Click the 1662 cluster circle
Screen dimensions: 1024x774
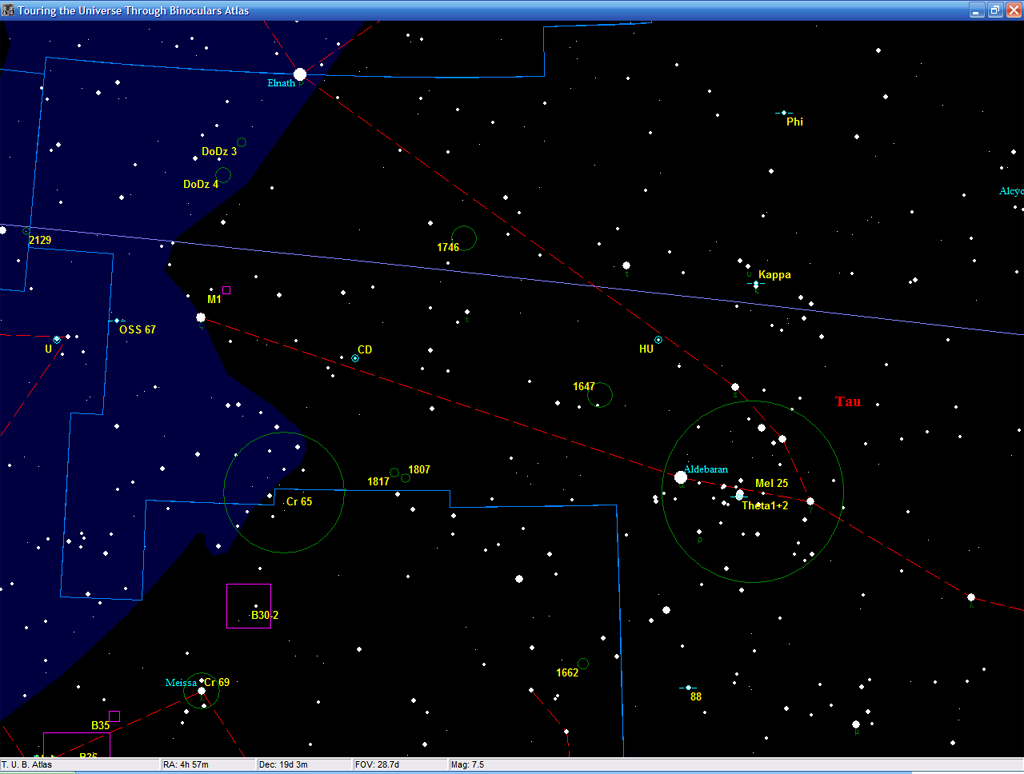pyautogui.click(x=583, y=664)
